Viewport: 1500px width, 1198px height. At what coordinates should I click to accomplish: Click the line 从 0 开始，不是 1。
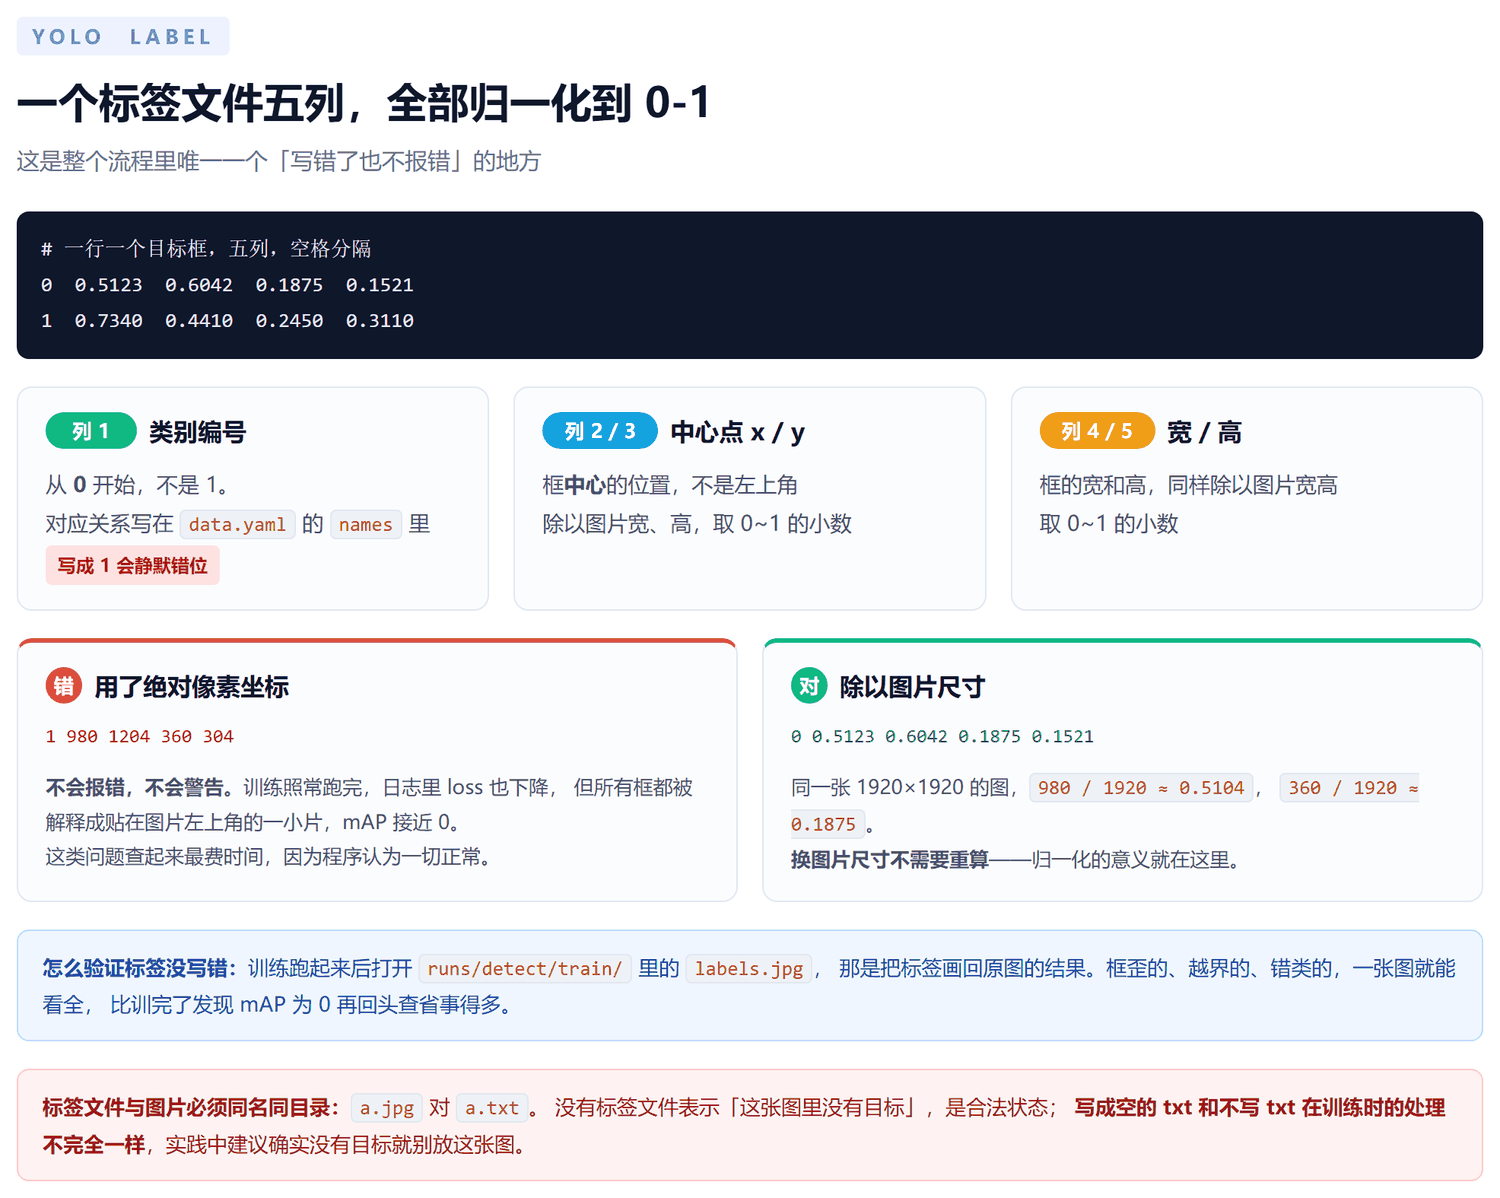(x=137, y=486)
